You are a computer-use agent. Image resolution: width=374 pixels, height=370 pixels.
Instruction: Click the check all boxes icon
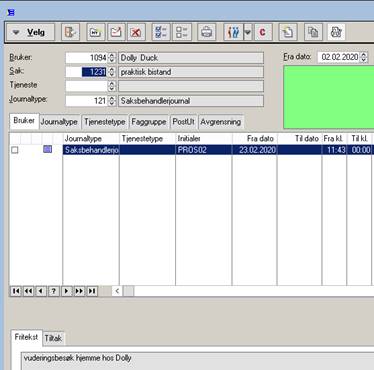coord(161,32)
